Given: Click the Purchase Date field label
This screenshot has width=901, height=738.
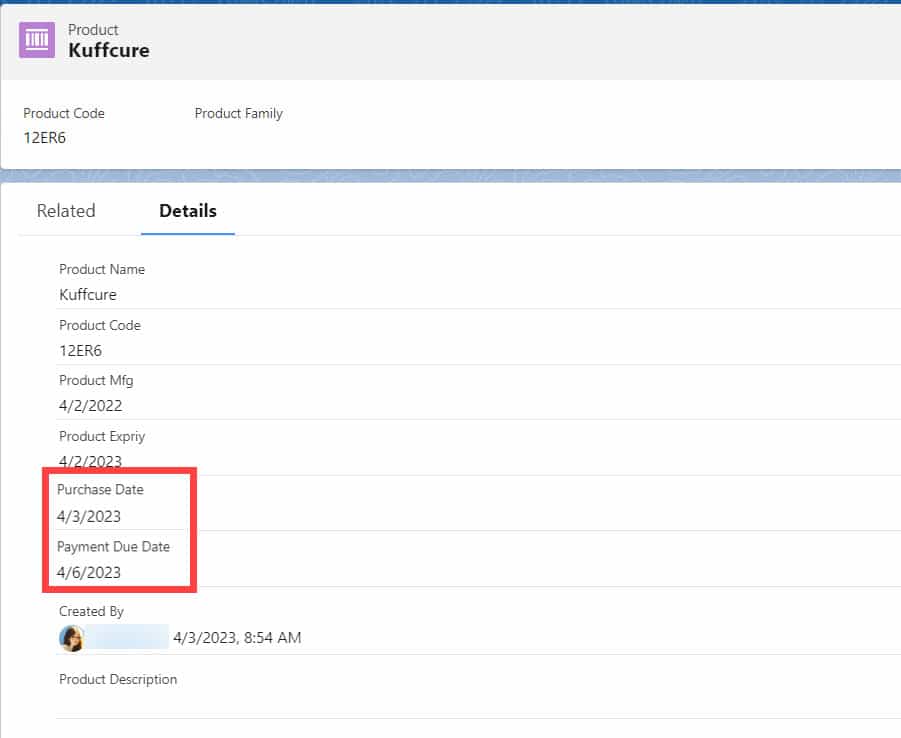Looking at the screenshot, I should pyautogui.click(x=99, y=490).
